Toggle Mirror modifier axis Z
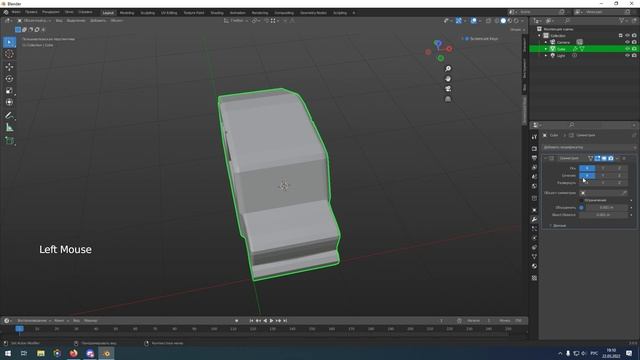The image size is (640, 360). point(619,168)
